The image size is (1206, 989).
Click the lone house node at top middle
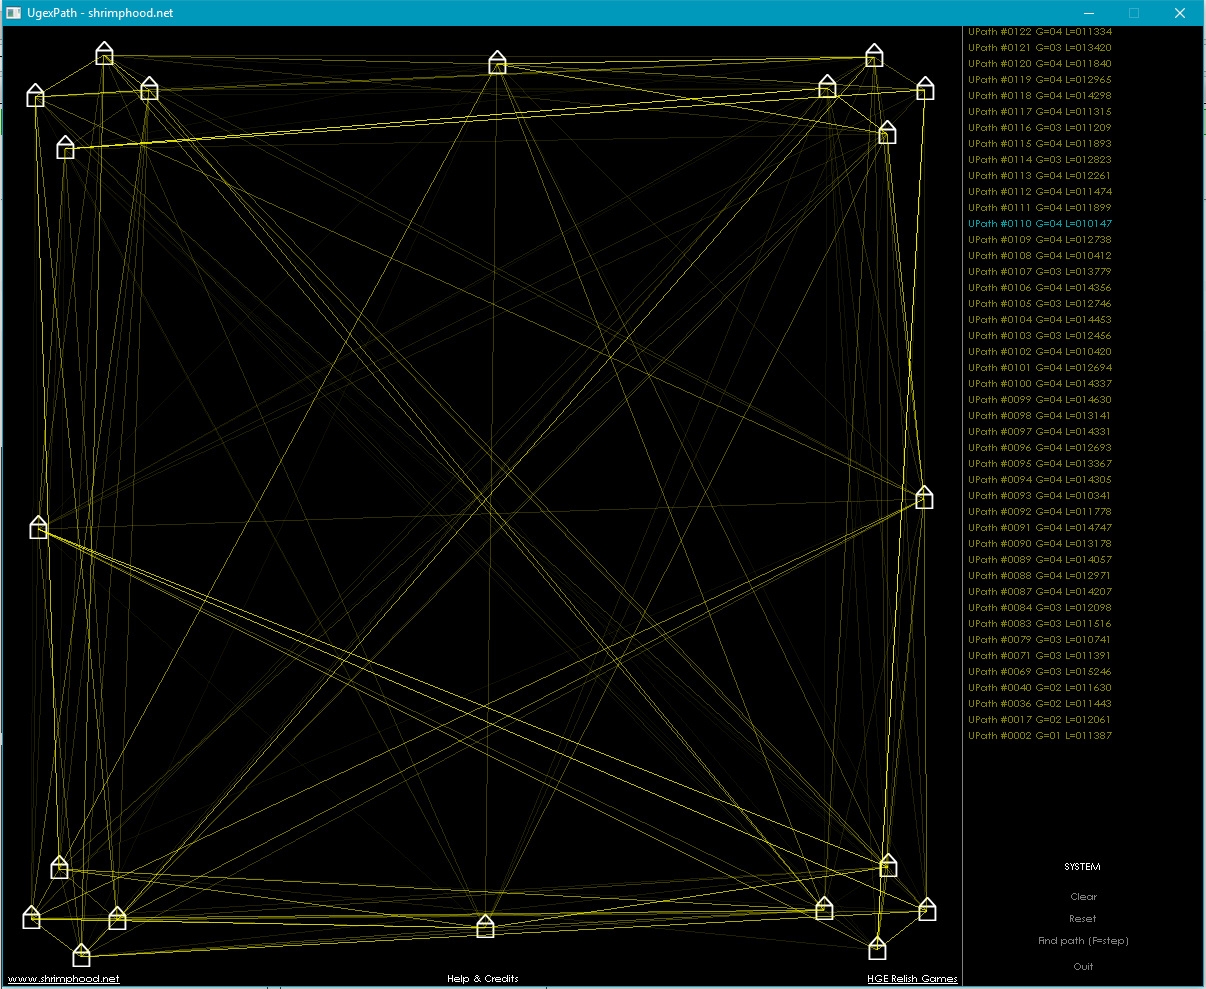click(x=497, y=63)
